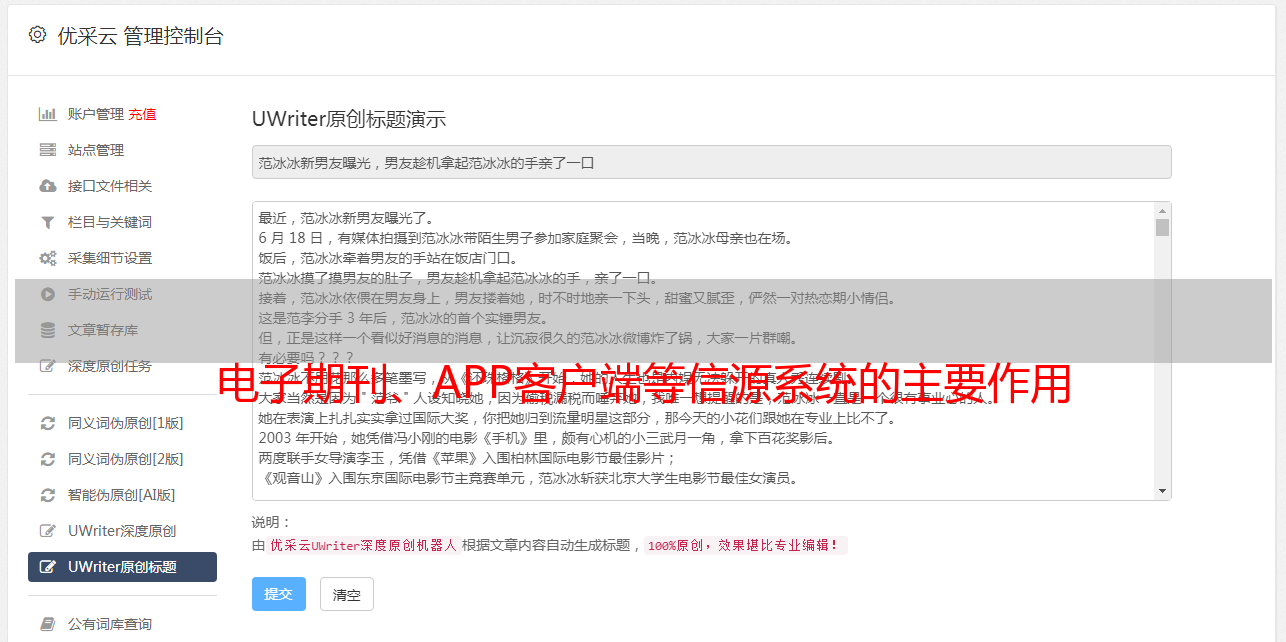This screenshot has width=1286, height=642.
Task: Click the 100%原创，效果堪比专业编辑！ text
Action: point(745,546)
